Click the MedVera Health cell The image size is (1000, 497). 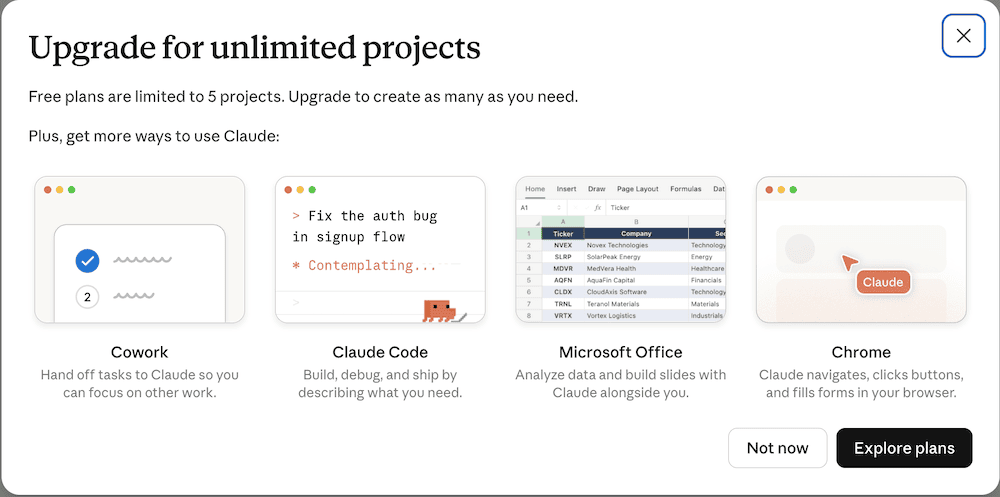(x=636, y=269)
